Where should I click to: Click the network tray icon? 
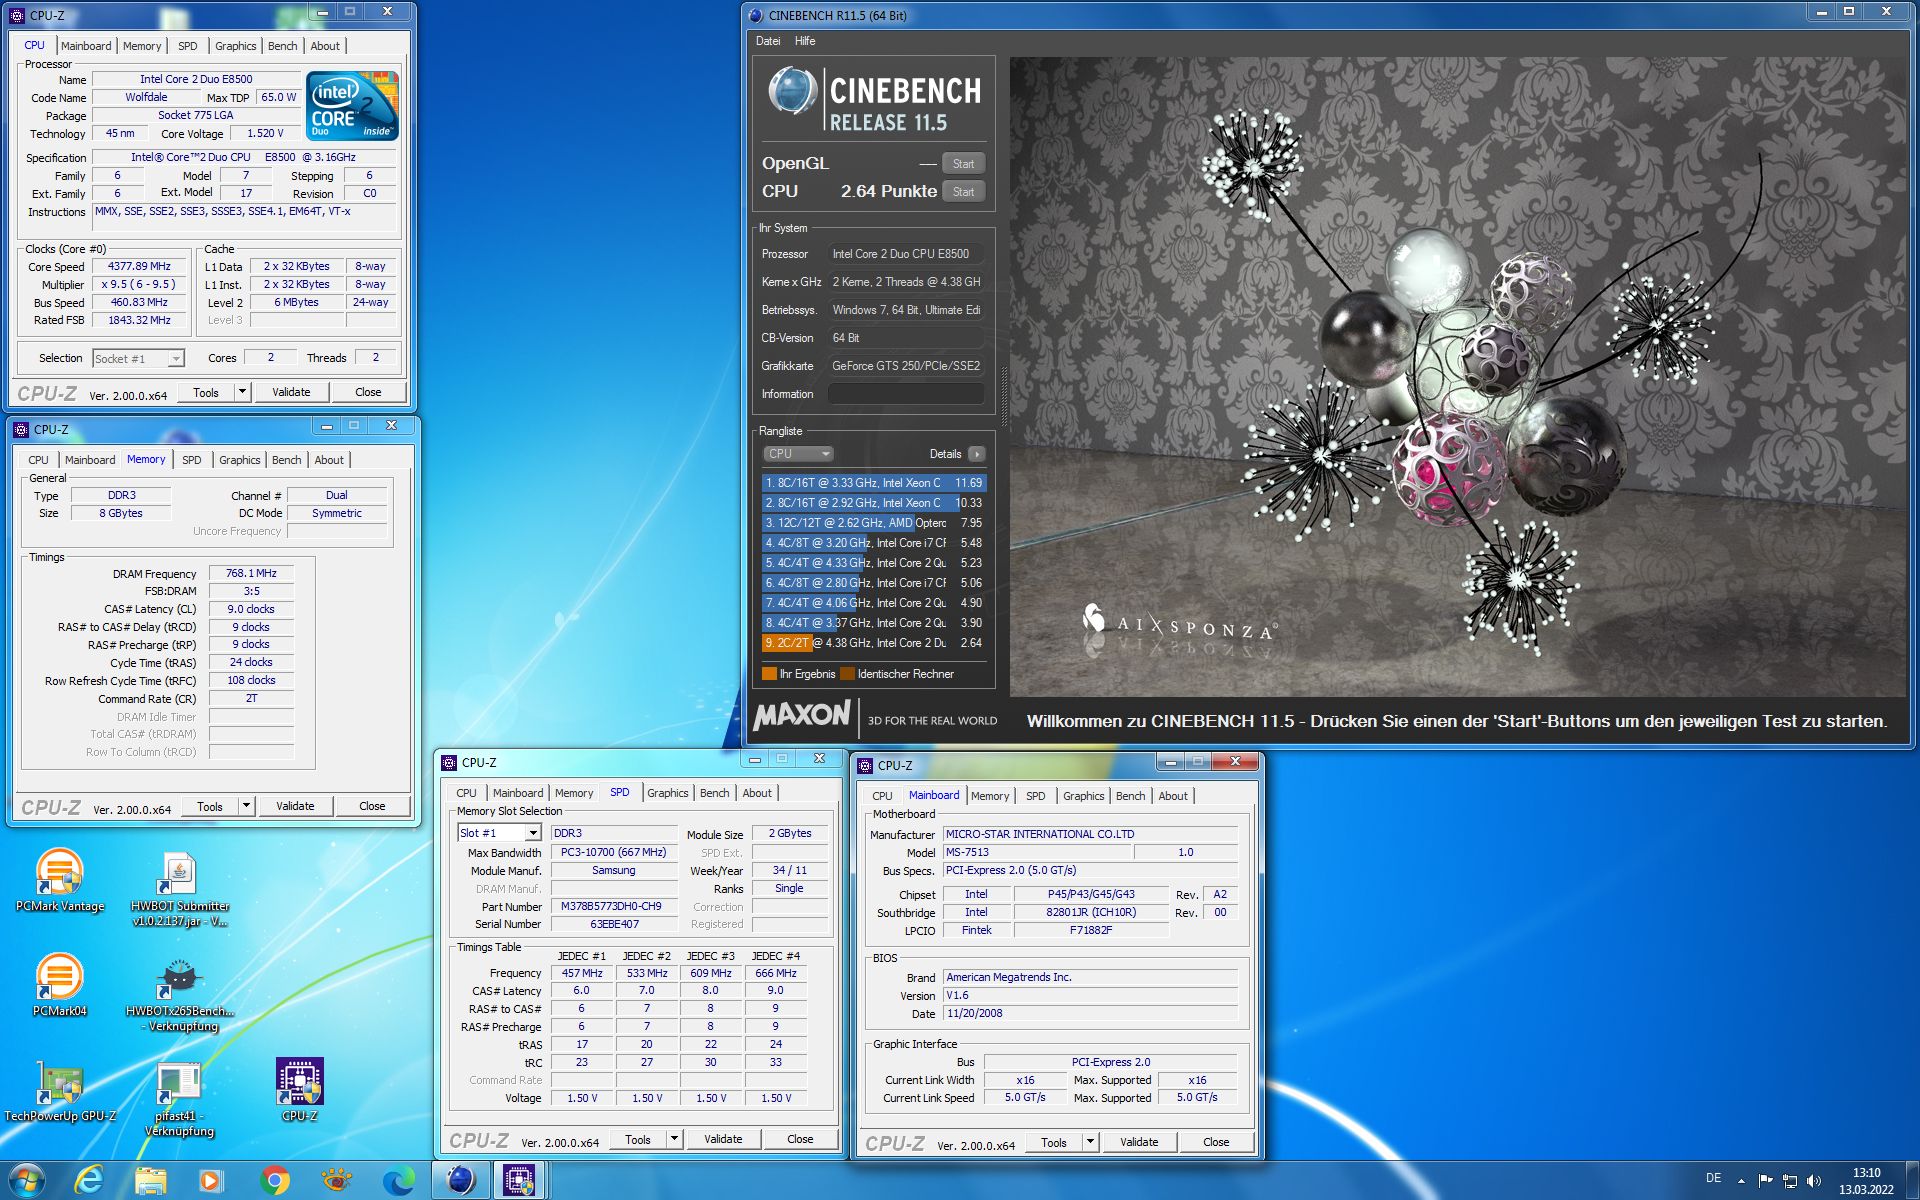click(x=1790, y=1181)
